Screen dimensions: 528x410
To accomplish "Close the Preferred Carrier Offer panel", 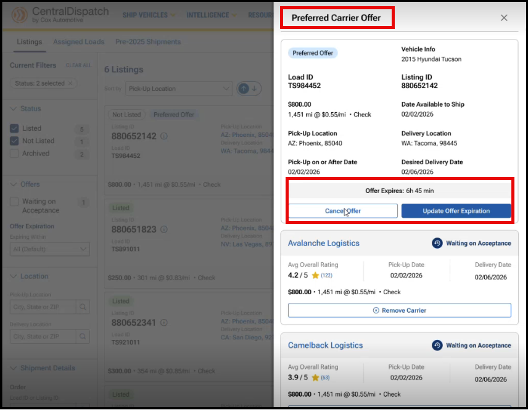I will point(504,18).
